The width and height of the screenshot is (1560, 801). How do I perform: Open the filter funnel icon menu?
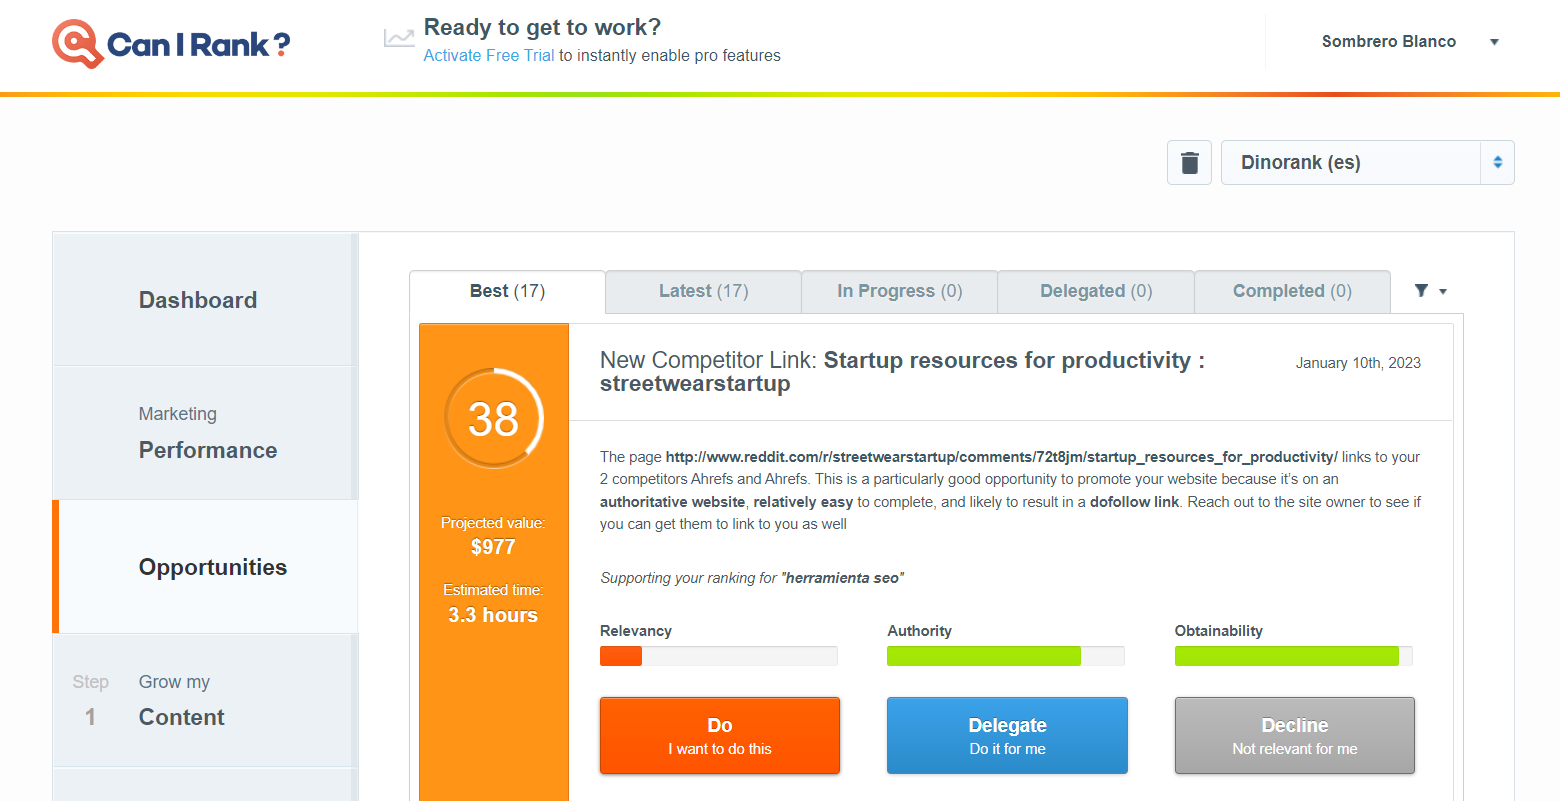tap(1421, 291)
